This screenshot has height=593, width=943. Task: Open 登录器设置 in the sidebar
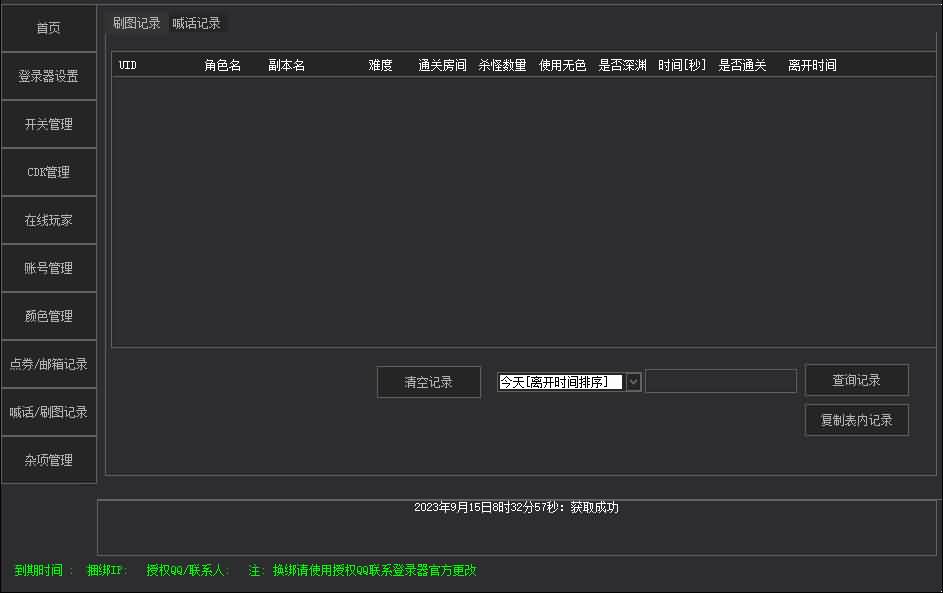(49, 76)
